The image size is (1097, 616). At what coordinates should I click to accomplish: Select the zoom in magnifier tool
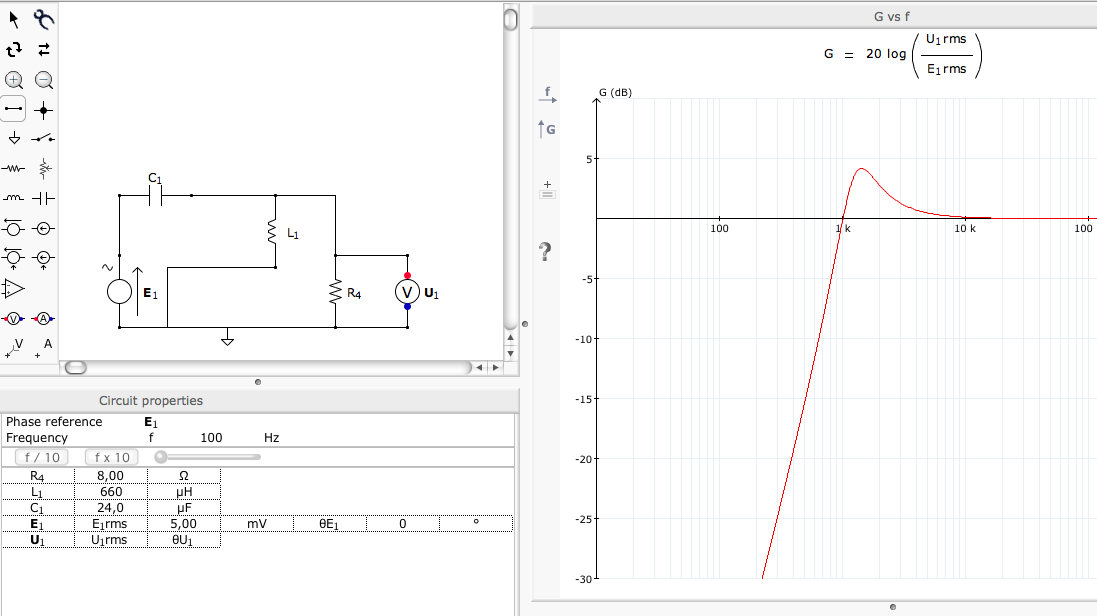click(14, 80)
